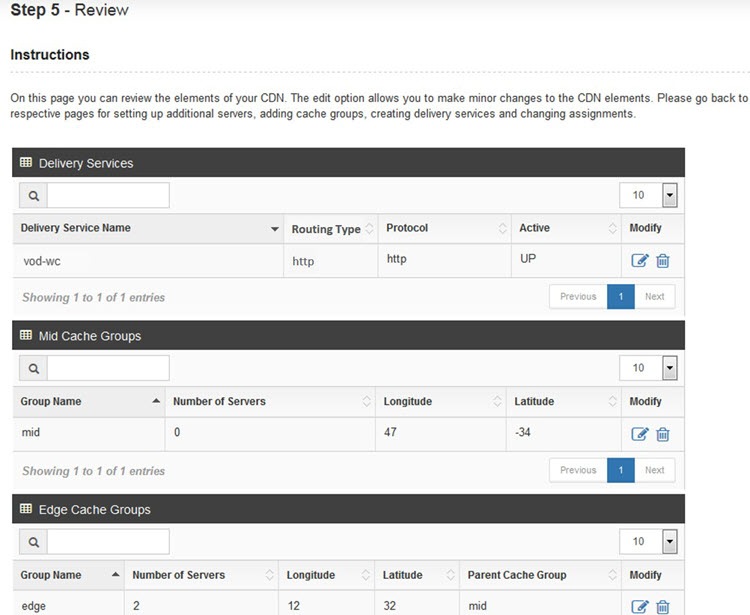
Task: Click the edge Number of Servers value 2
Action: 136,606
